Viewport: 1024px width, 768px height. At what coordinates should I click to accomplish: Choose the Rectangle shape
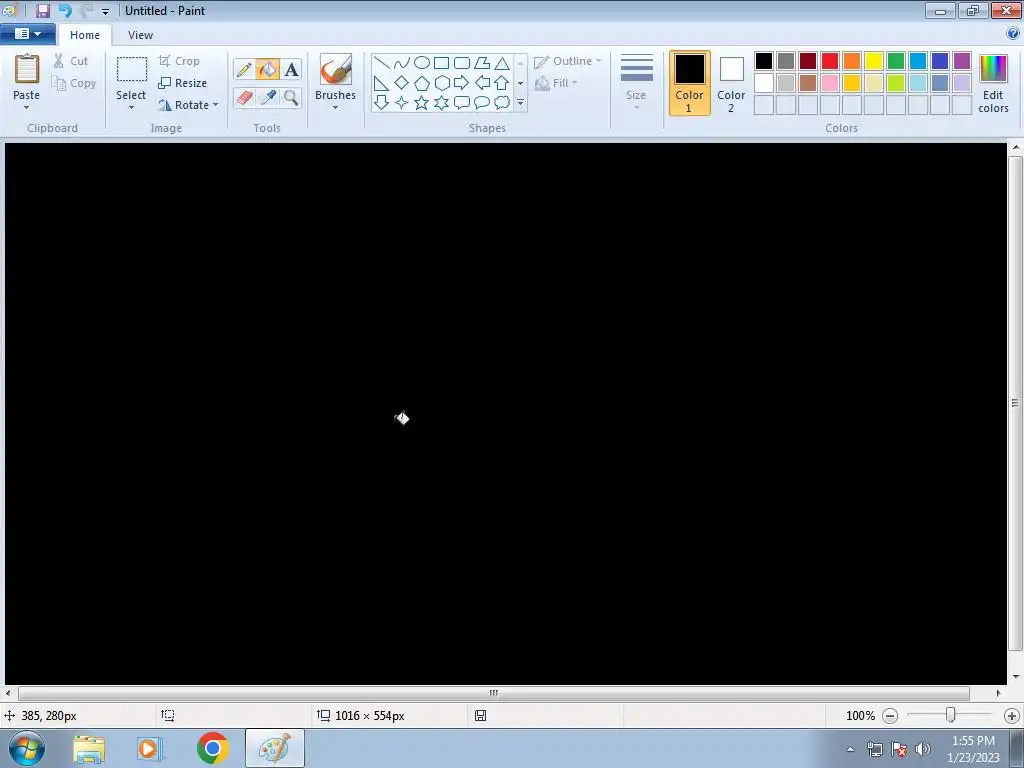tap(441, 63)
